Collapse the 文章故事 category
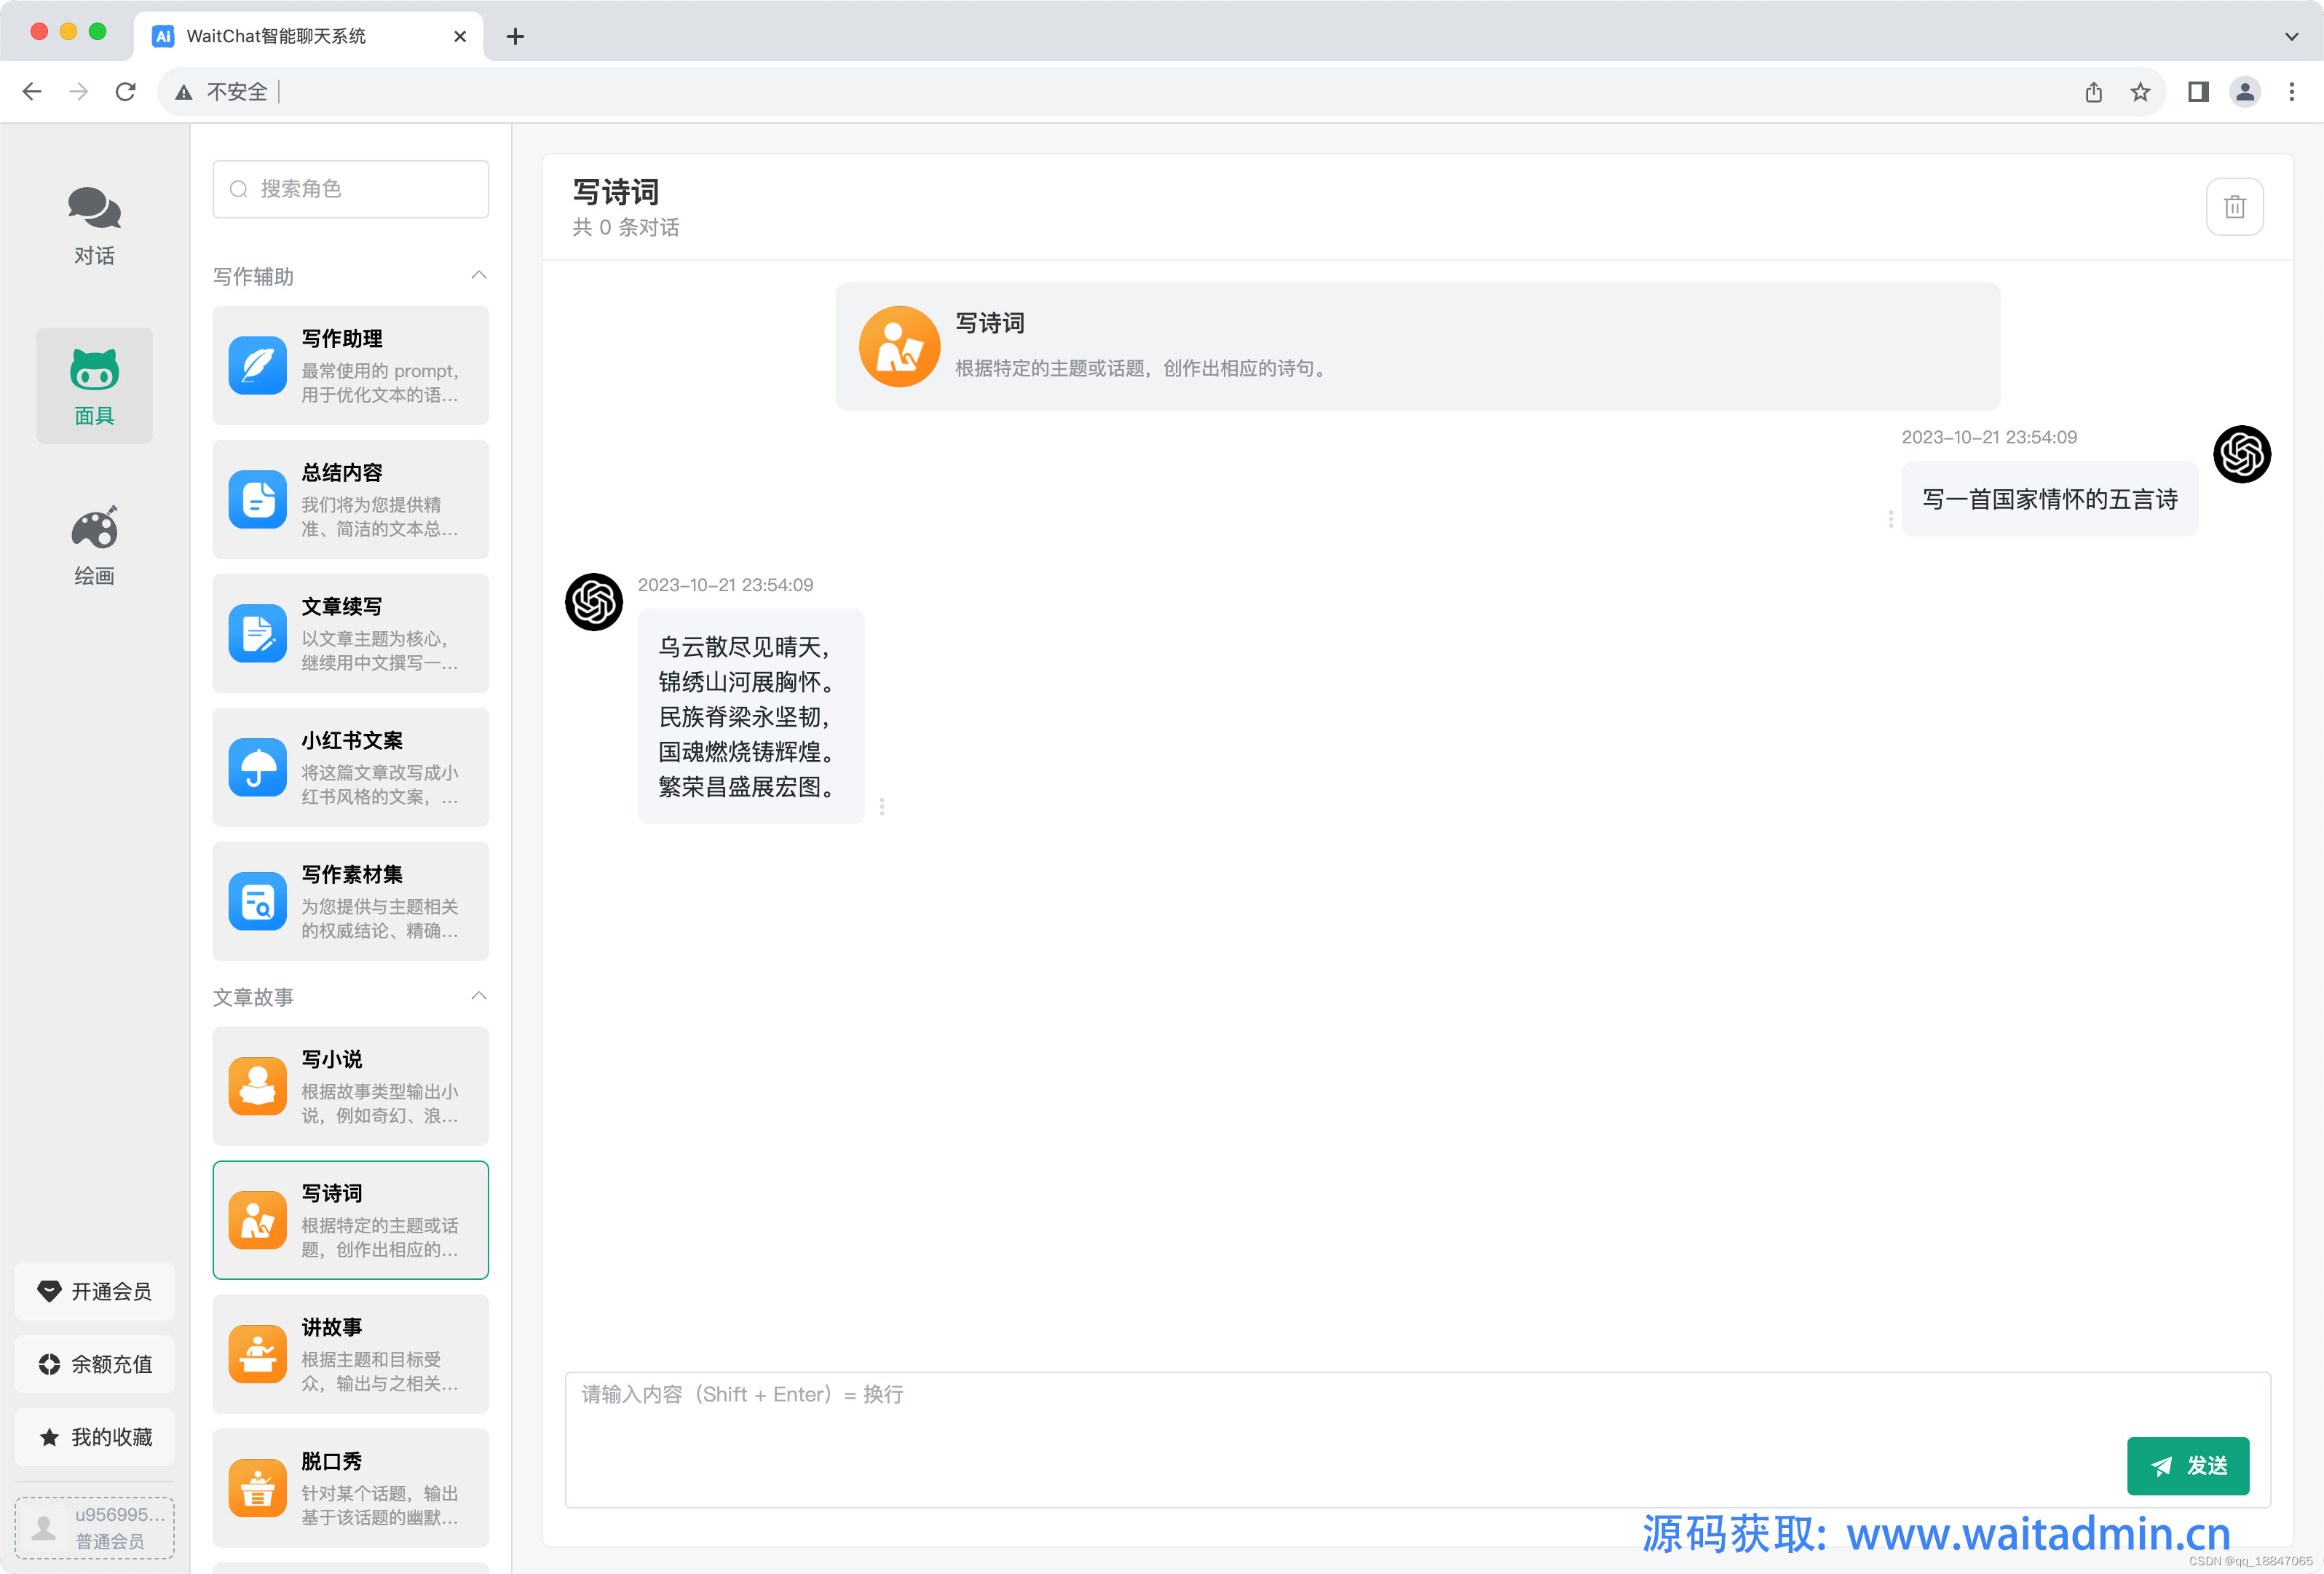This screenshot has height=1574, width=2324. pyautogui.click(x=479, y=996)
